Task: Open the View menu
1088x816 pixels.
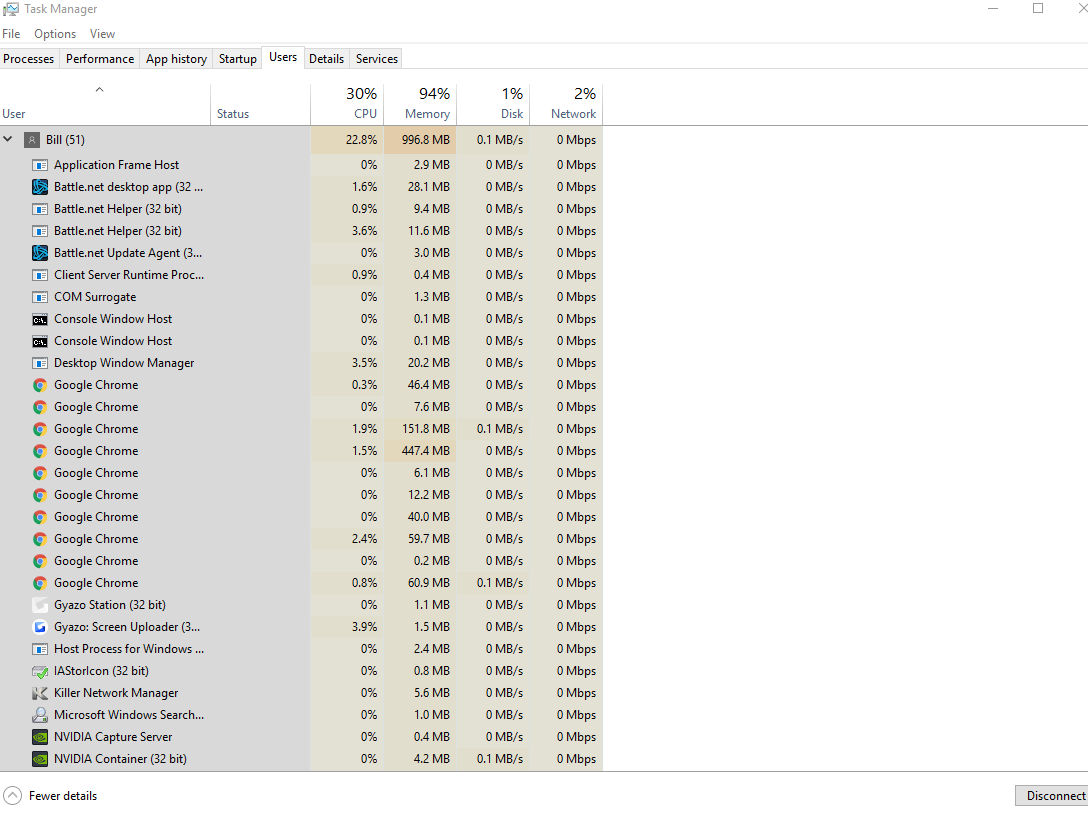Action: (102, 33)
